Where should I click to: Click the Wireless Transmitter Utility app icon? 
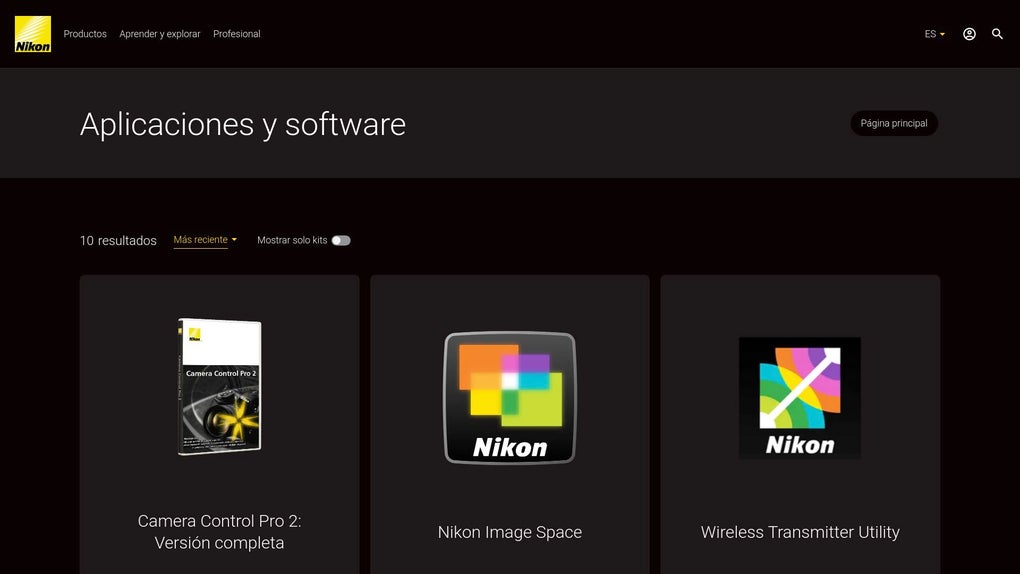pos(800,398)
